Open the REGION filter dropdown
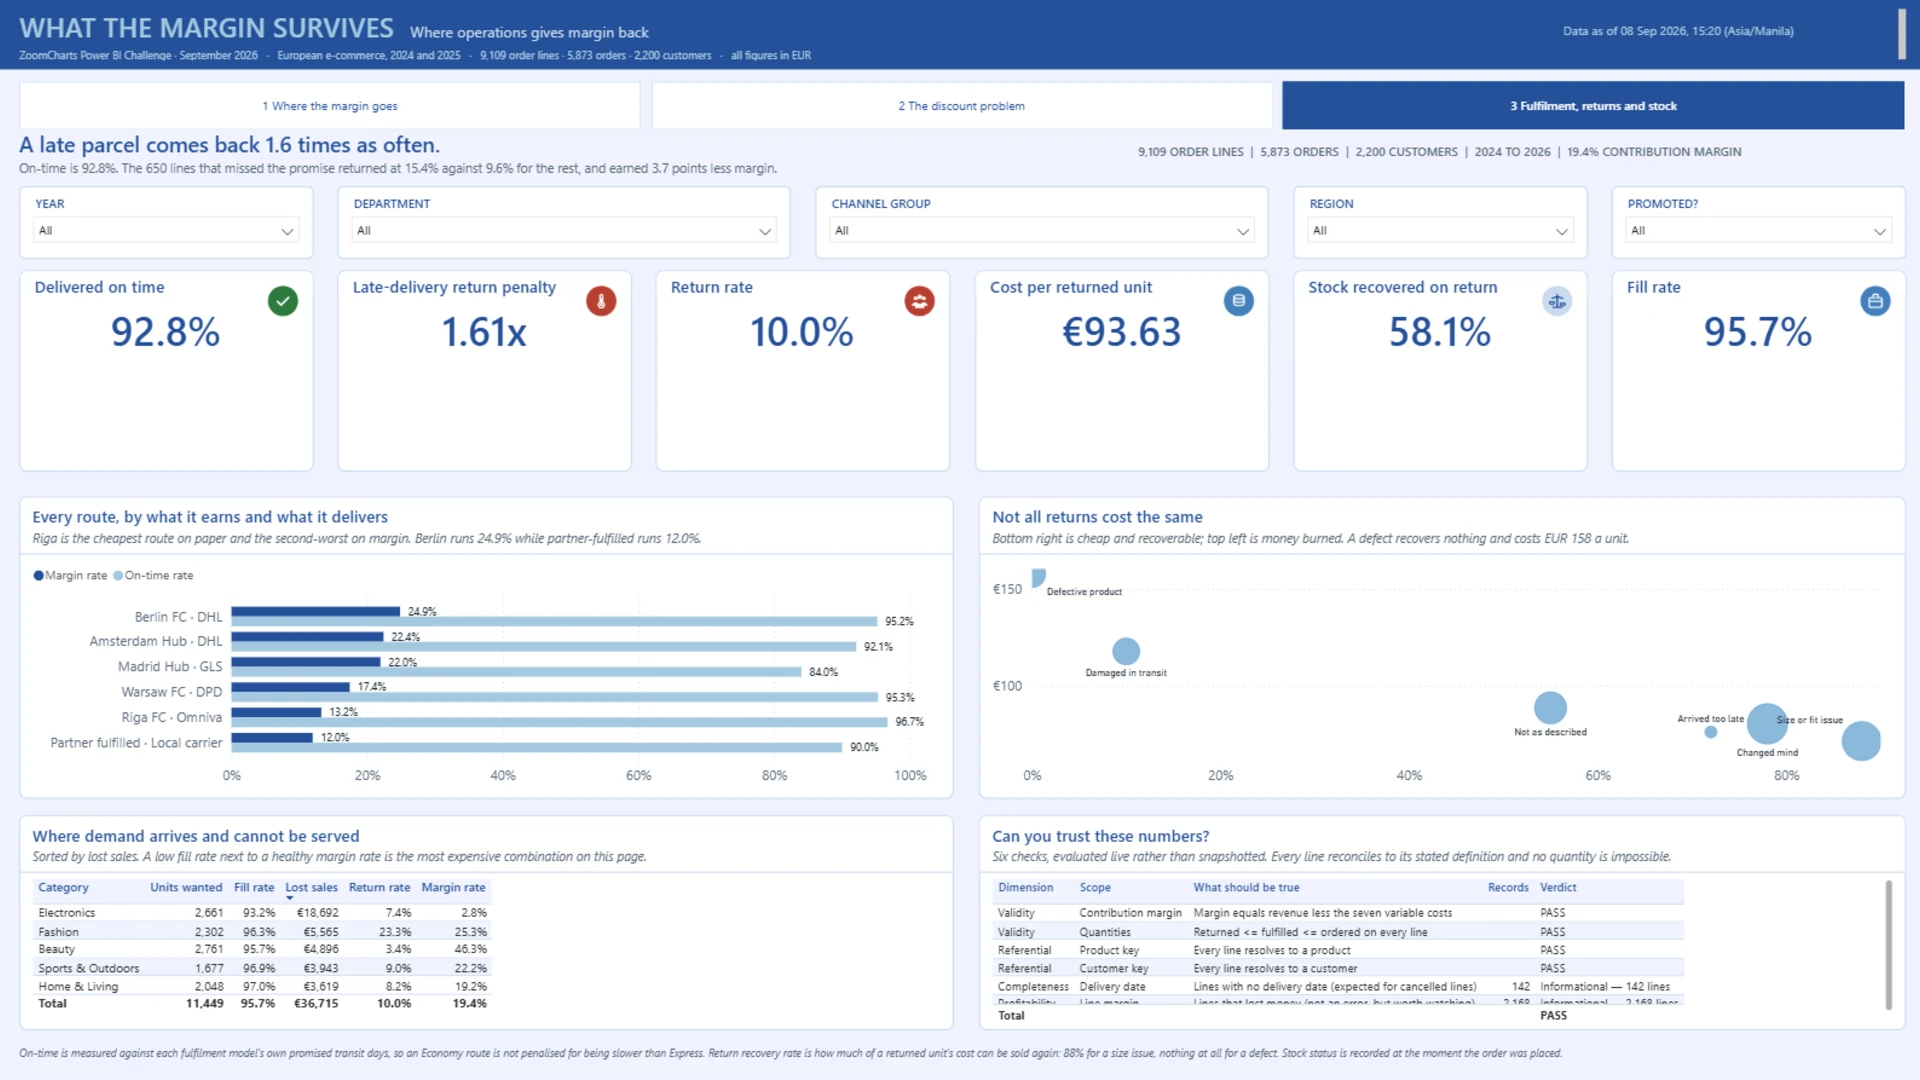Screen dimensions: 1920x1080 point(1440,231)
